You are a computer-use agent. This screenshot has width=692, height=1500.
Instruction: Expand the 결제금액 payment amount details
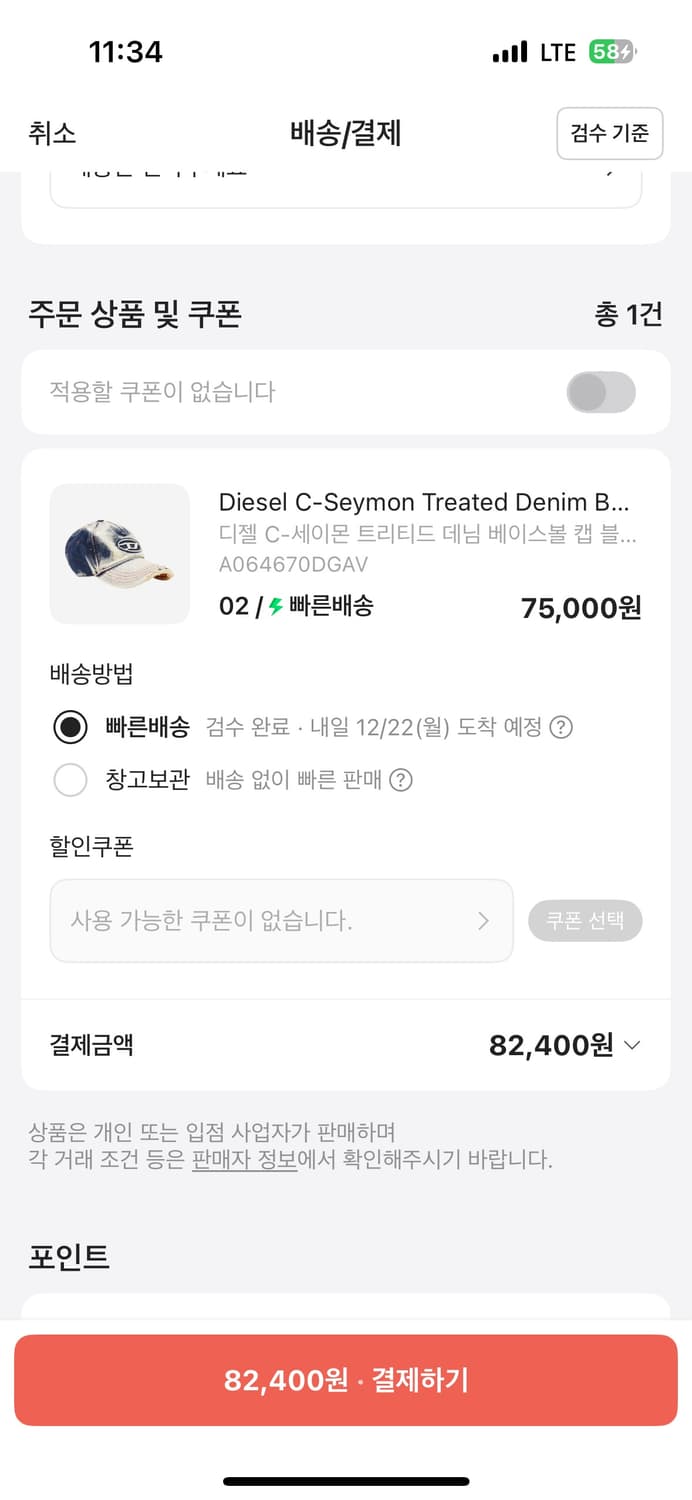pyautogui.click(x=631, y=1045)
